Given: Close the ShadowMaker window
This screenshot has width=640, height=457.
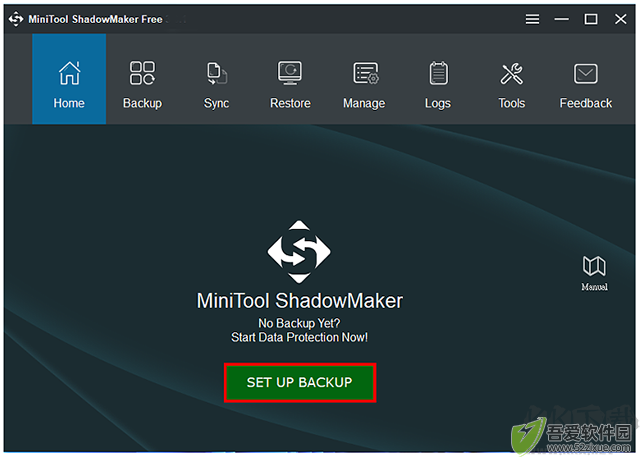Looking at the screenshot, I should [x=620, y=19].
